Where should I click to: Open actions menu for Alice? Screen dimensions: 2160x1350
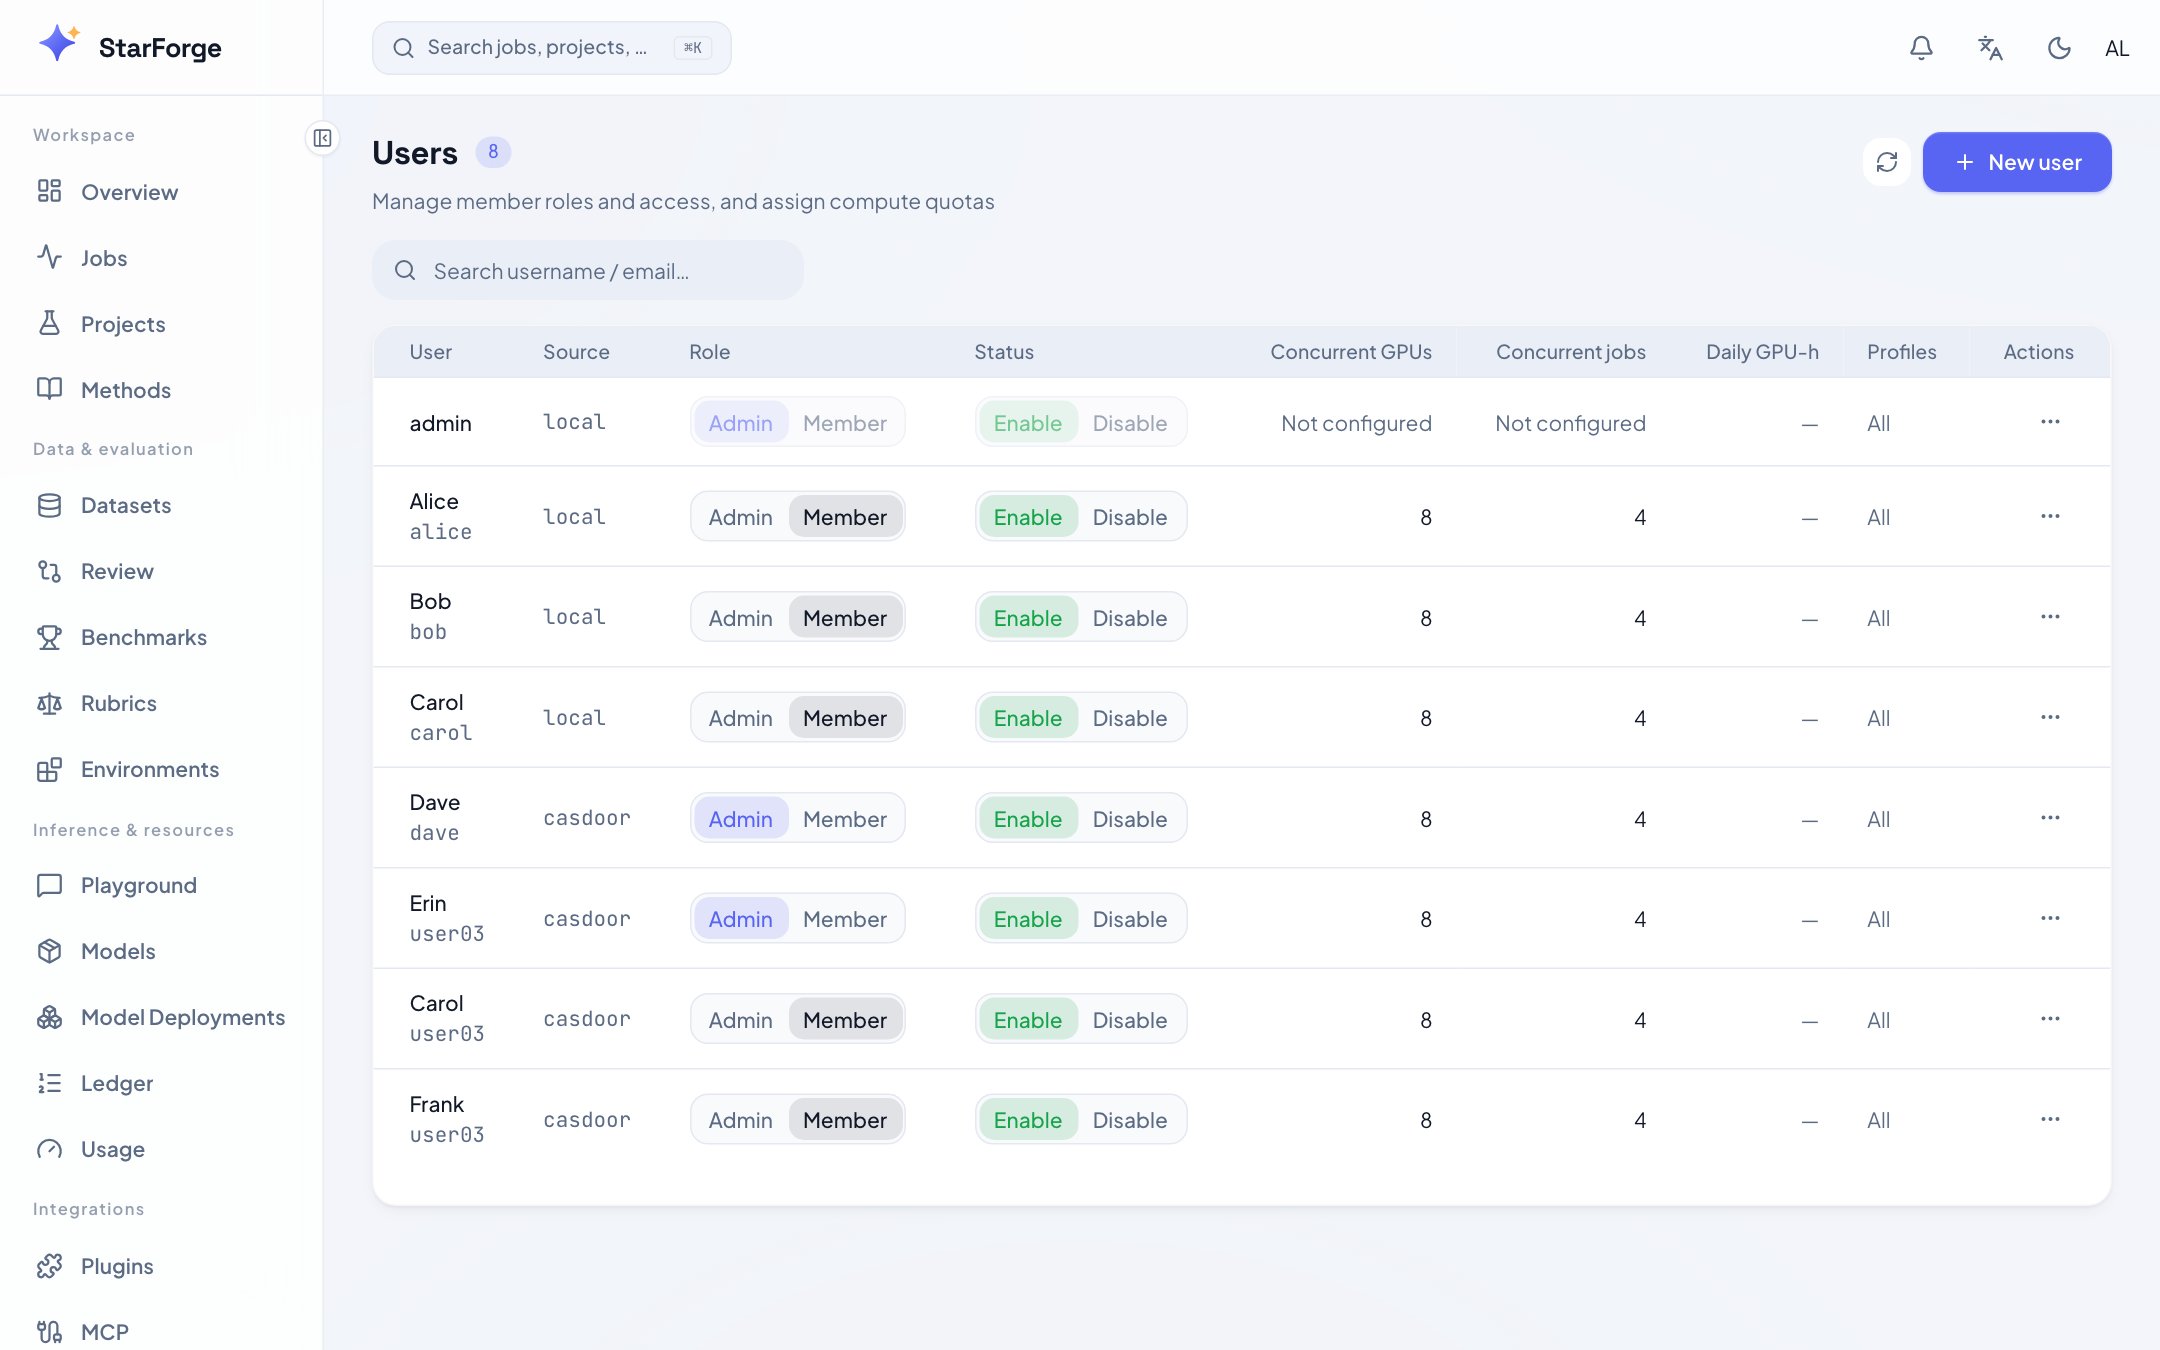coord(2050,517)
